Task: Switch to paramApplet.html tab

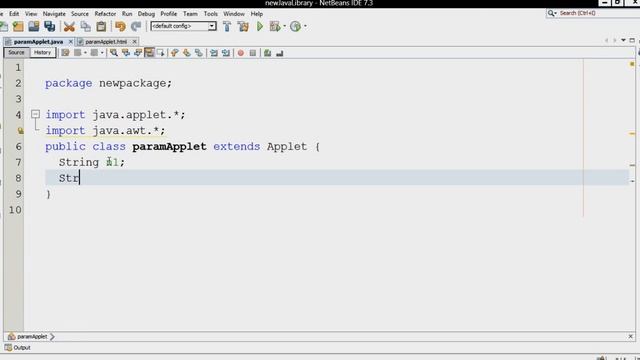Action: pos(106,42)
